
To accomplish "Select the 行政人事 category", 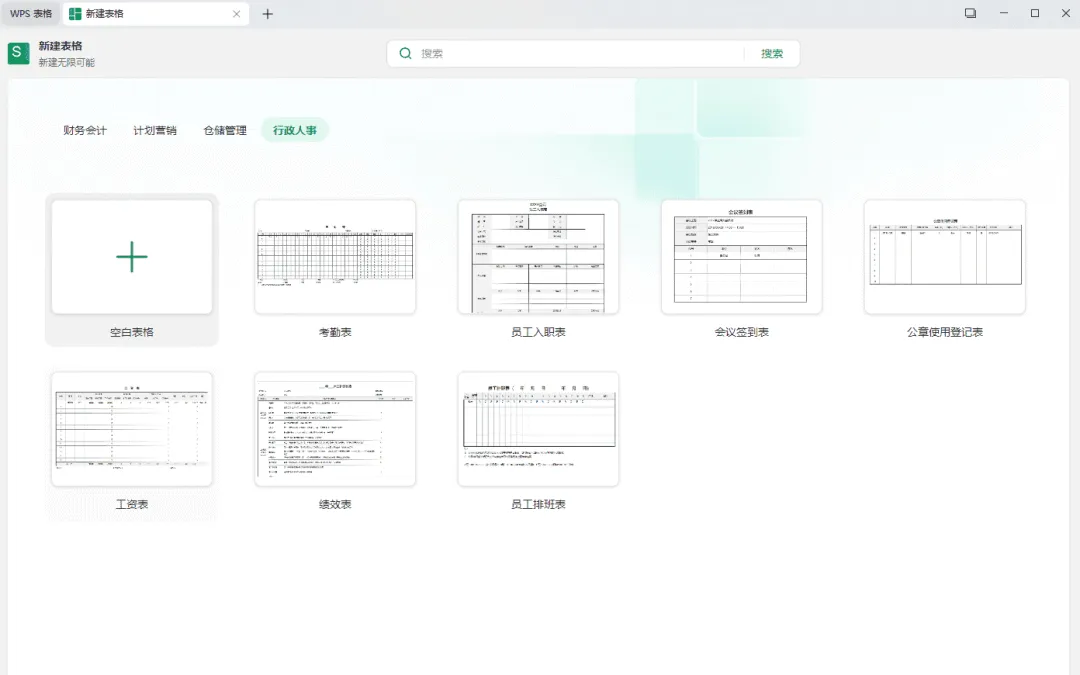I will [x=295, y=130].
